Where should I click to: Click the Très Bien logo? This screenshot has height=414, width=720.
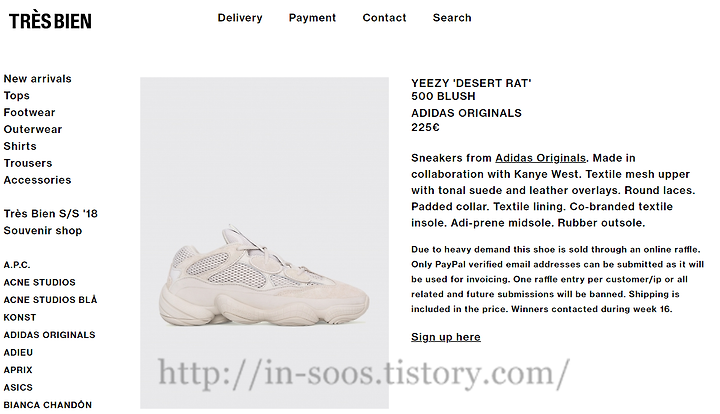click(50, 21)
